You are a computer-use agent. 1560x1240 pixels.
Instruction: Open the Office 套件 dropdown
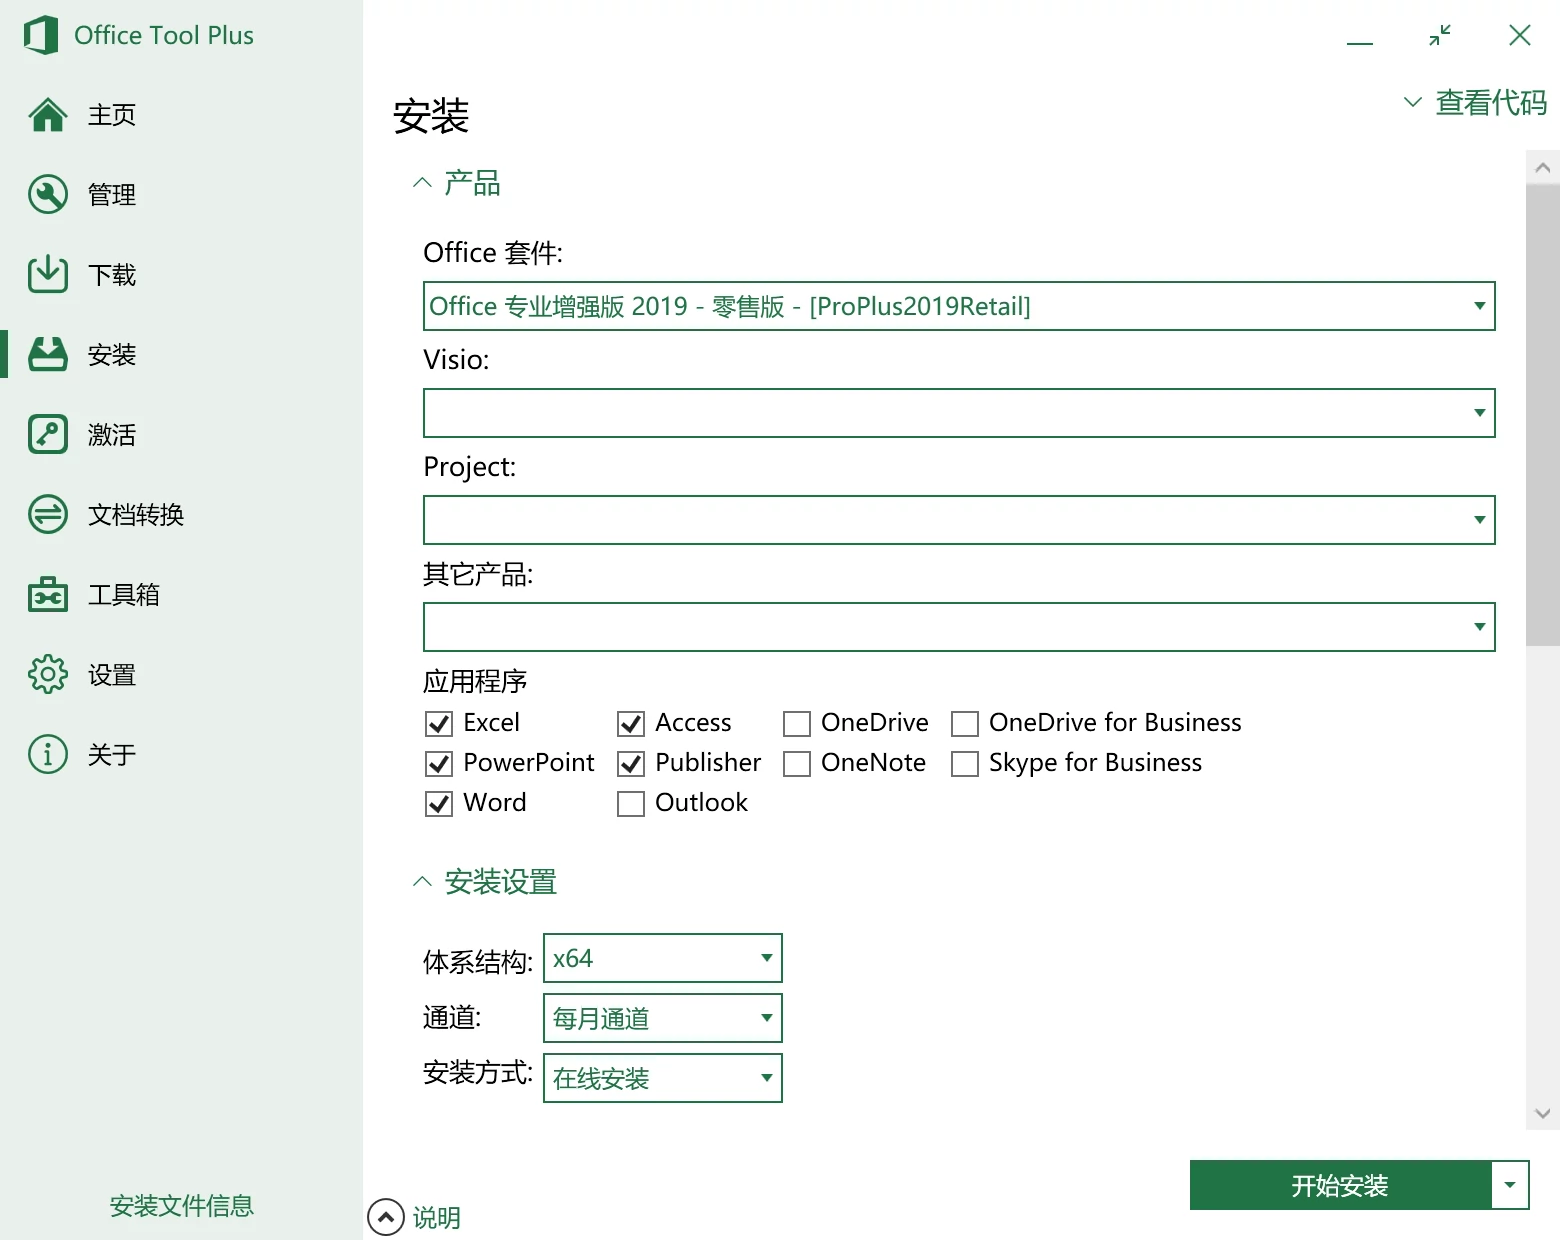click(959, 306)
